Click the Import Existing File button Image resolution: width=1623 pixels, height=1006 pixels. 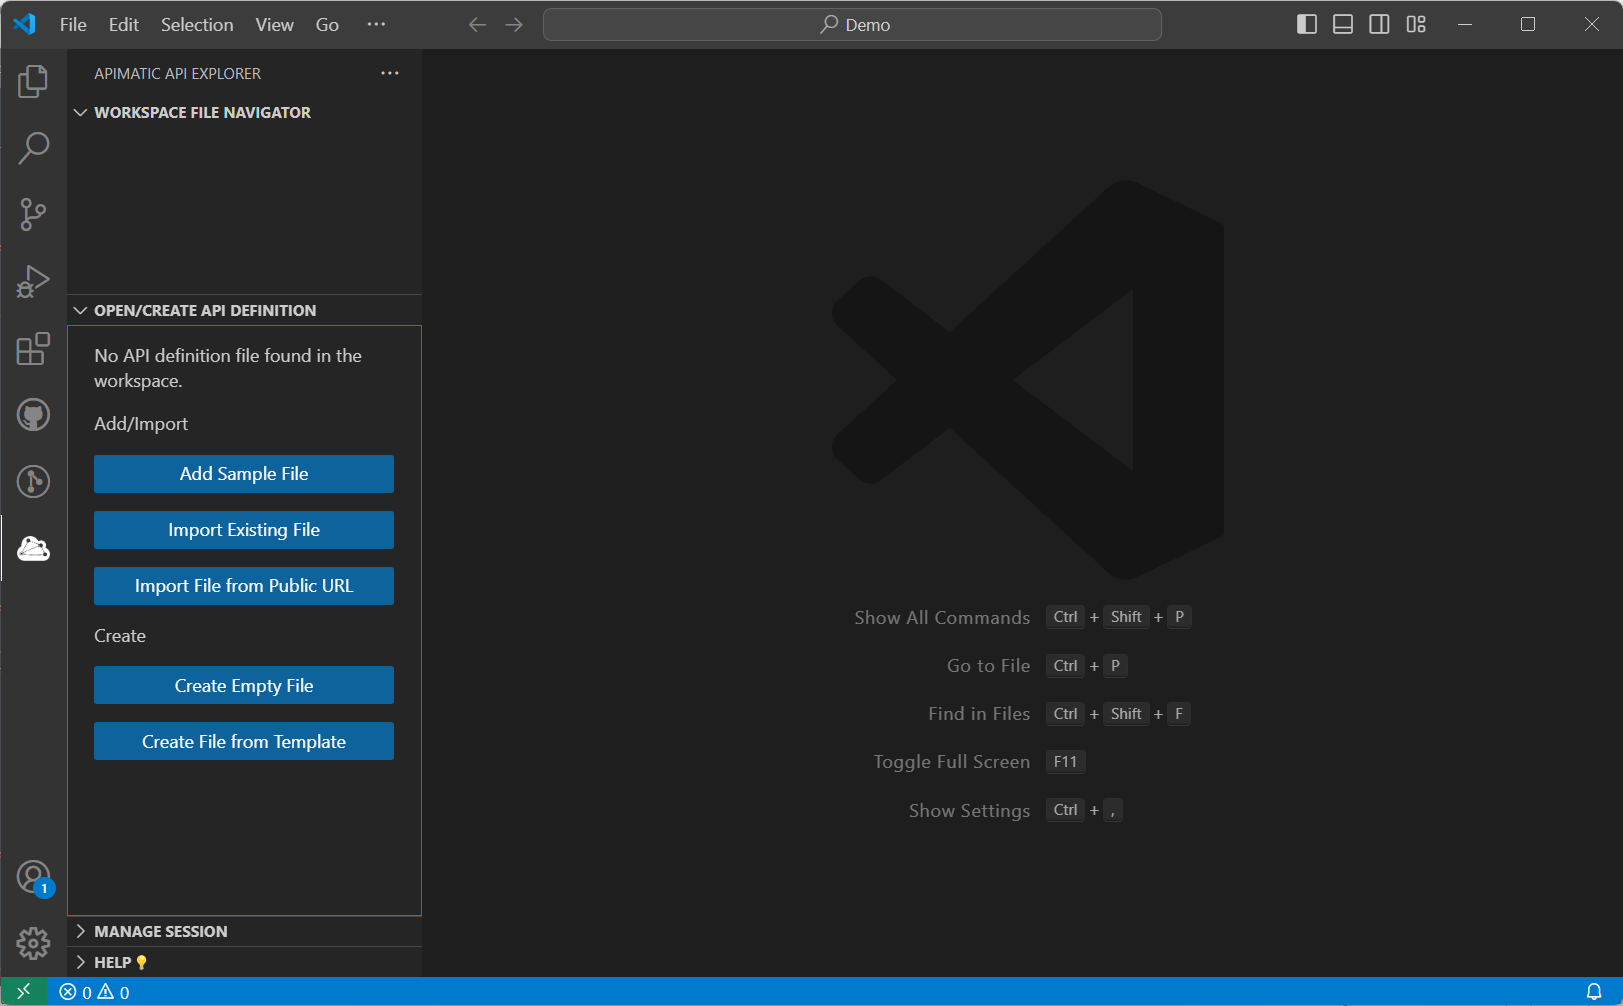[244, 530]
